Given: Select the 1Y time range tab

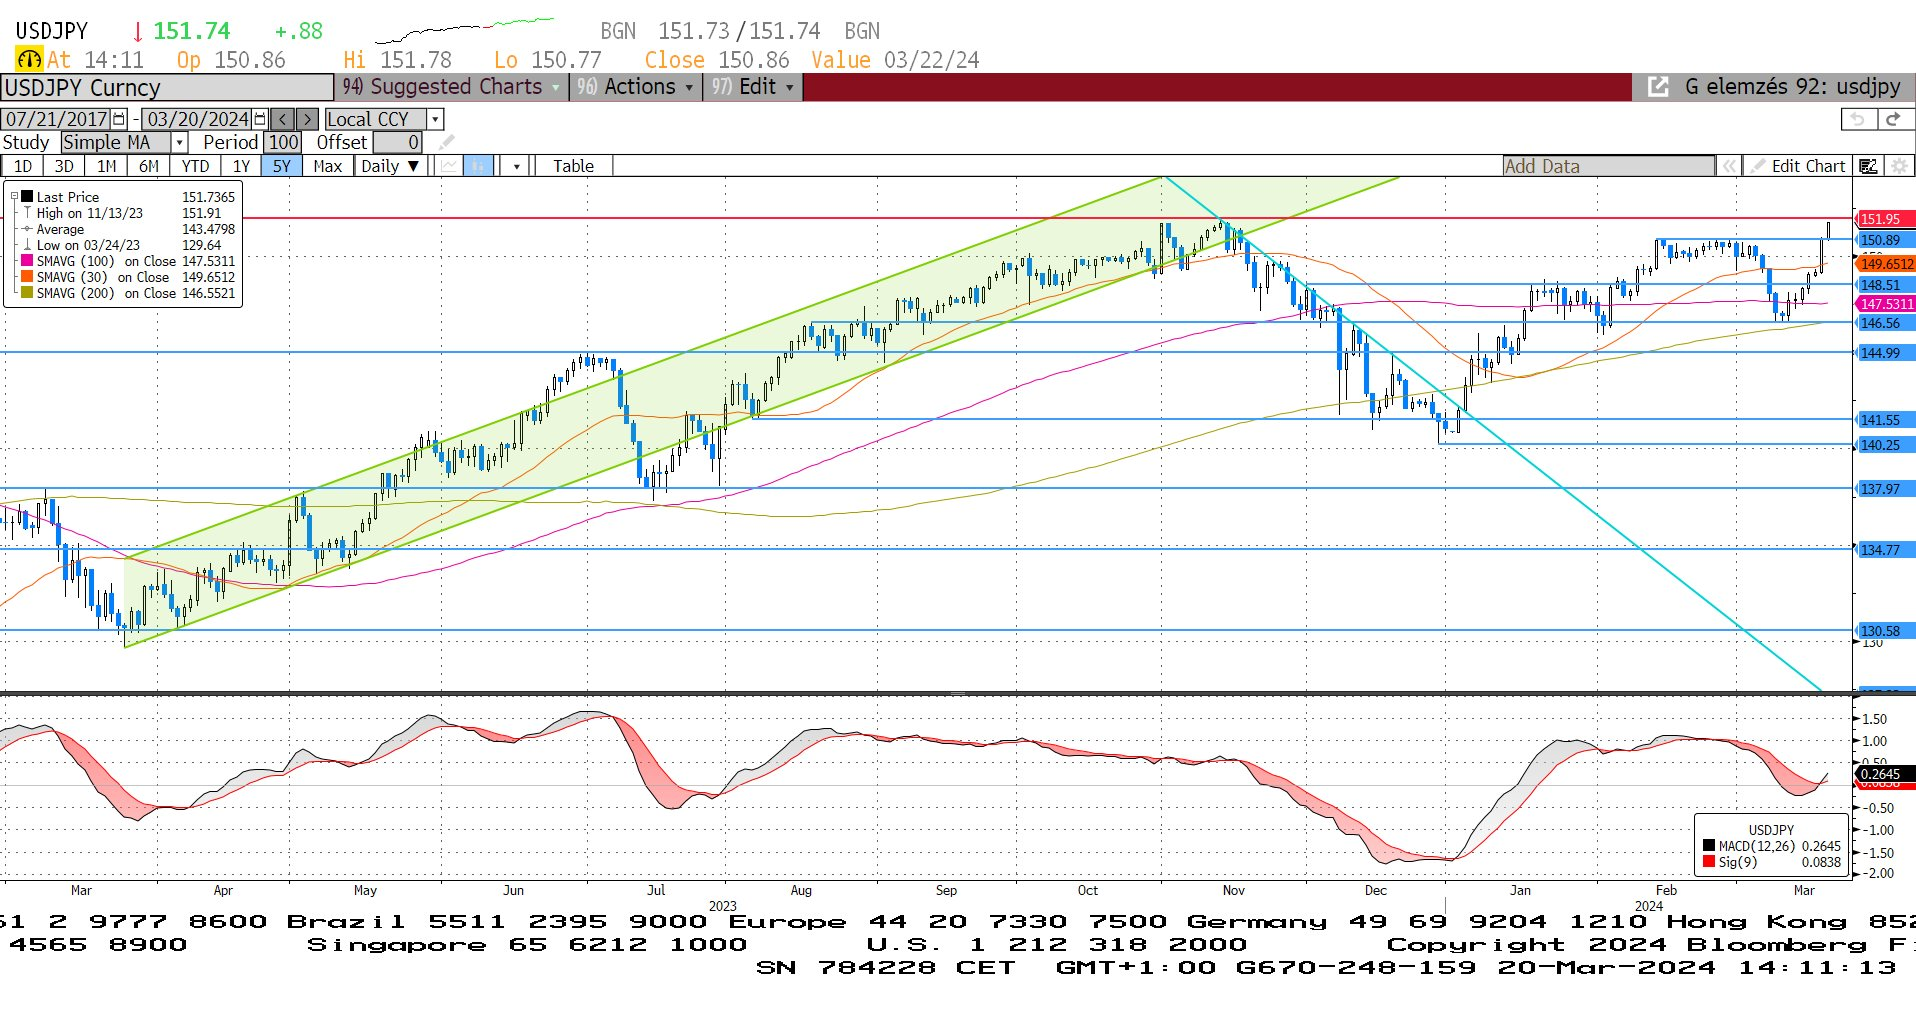Looking at the screenshot, I should (241, 166).
